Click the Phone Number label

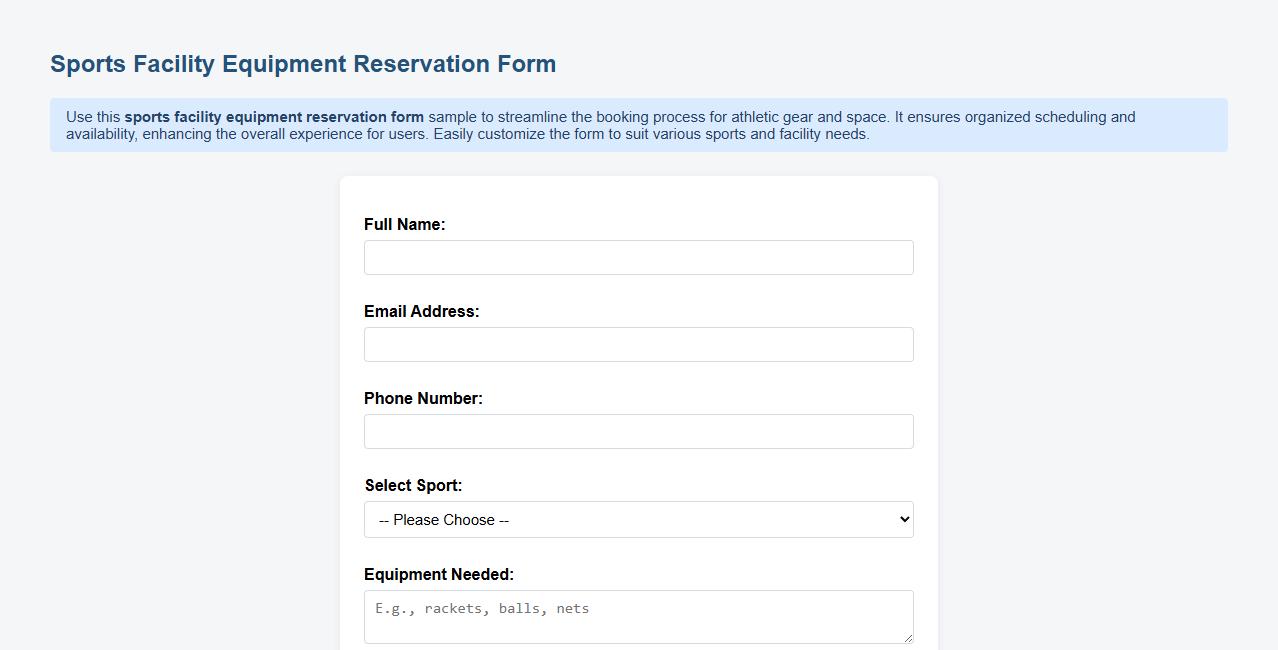(x=423, y=398)
